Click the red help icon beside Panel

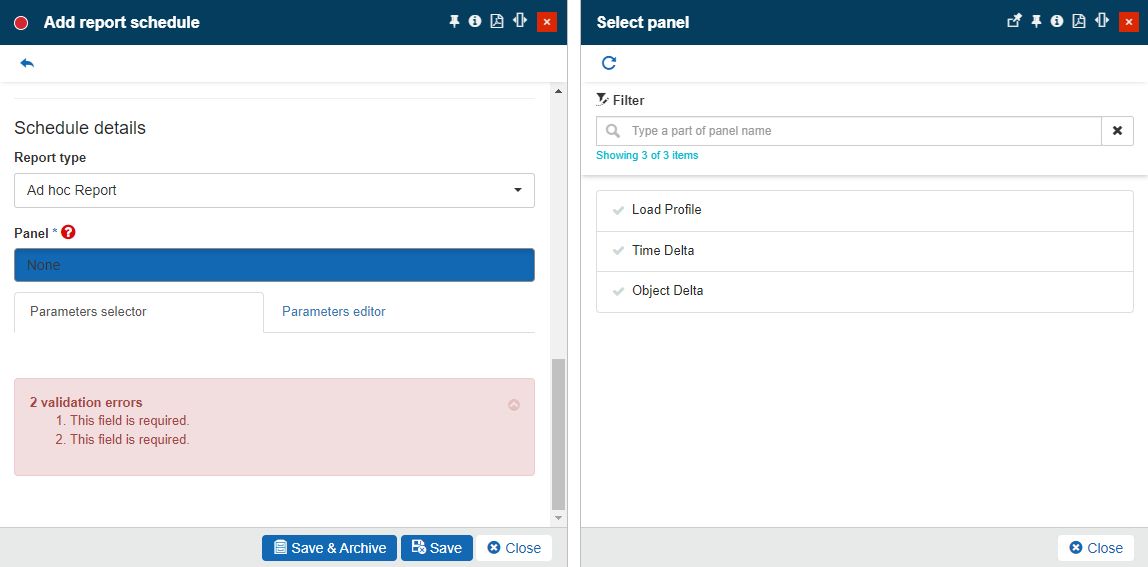pos(68,232)
